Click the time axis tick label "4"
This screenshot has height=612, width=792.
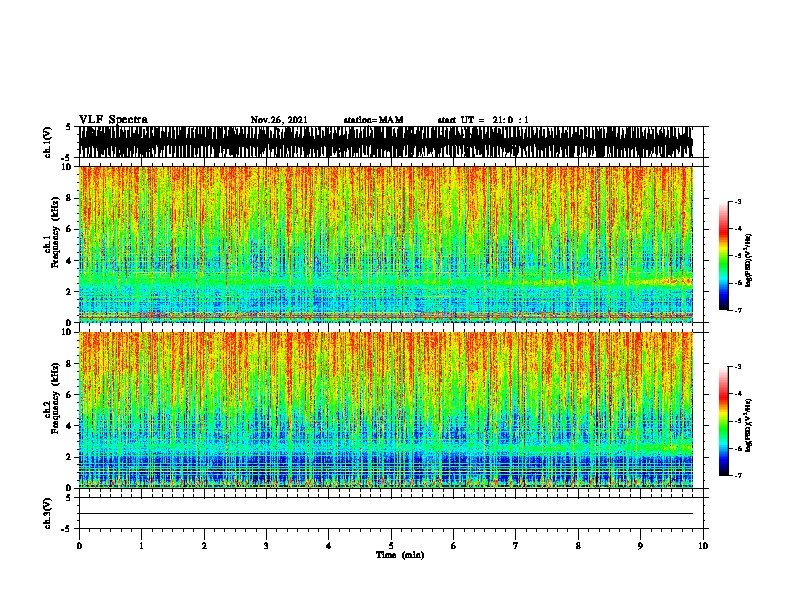[329, 546]
